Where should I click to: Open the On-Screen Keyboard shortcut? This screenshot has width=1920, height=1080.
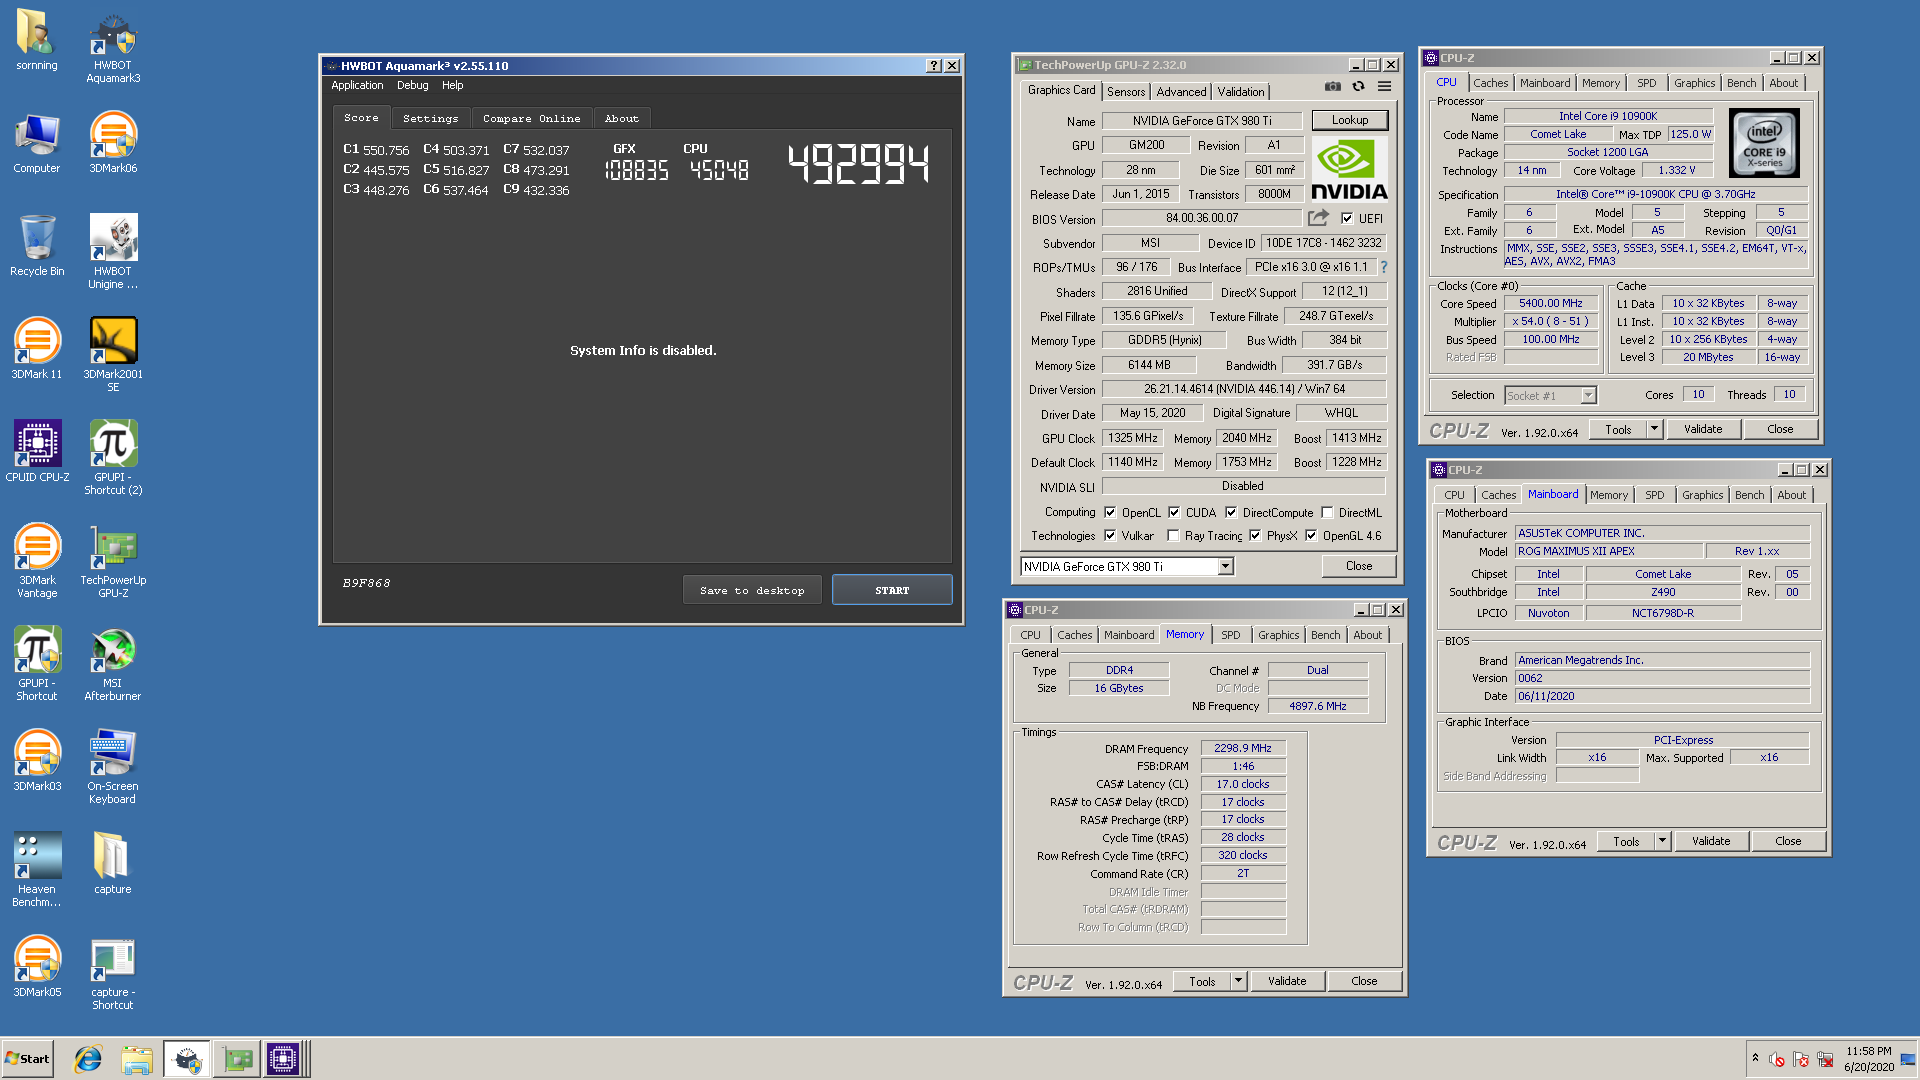click(x=113, y=766)
